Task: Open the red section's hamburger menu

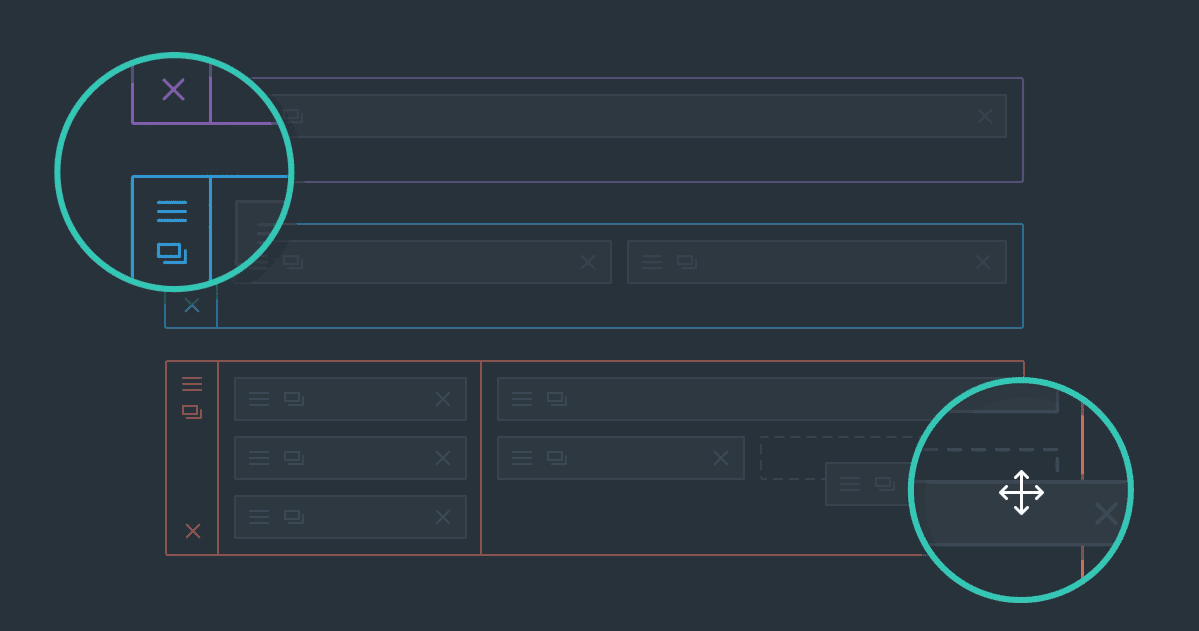Action: (x=192, y=384)
